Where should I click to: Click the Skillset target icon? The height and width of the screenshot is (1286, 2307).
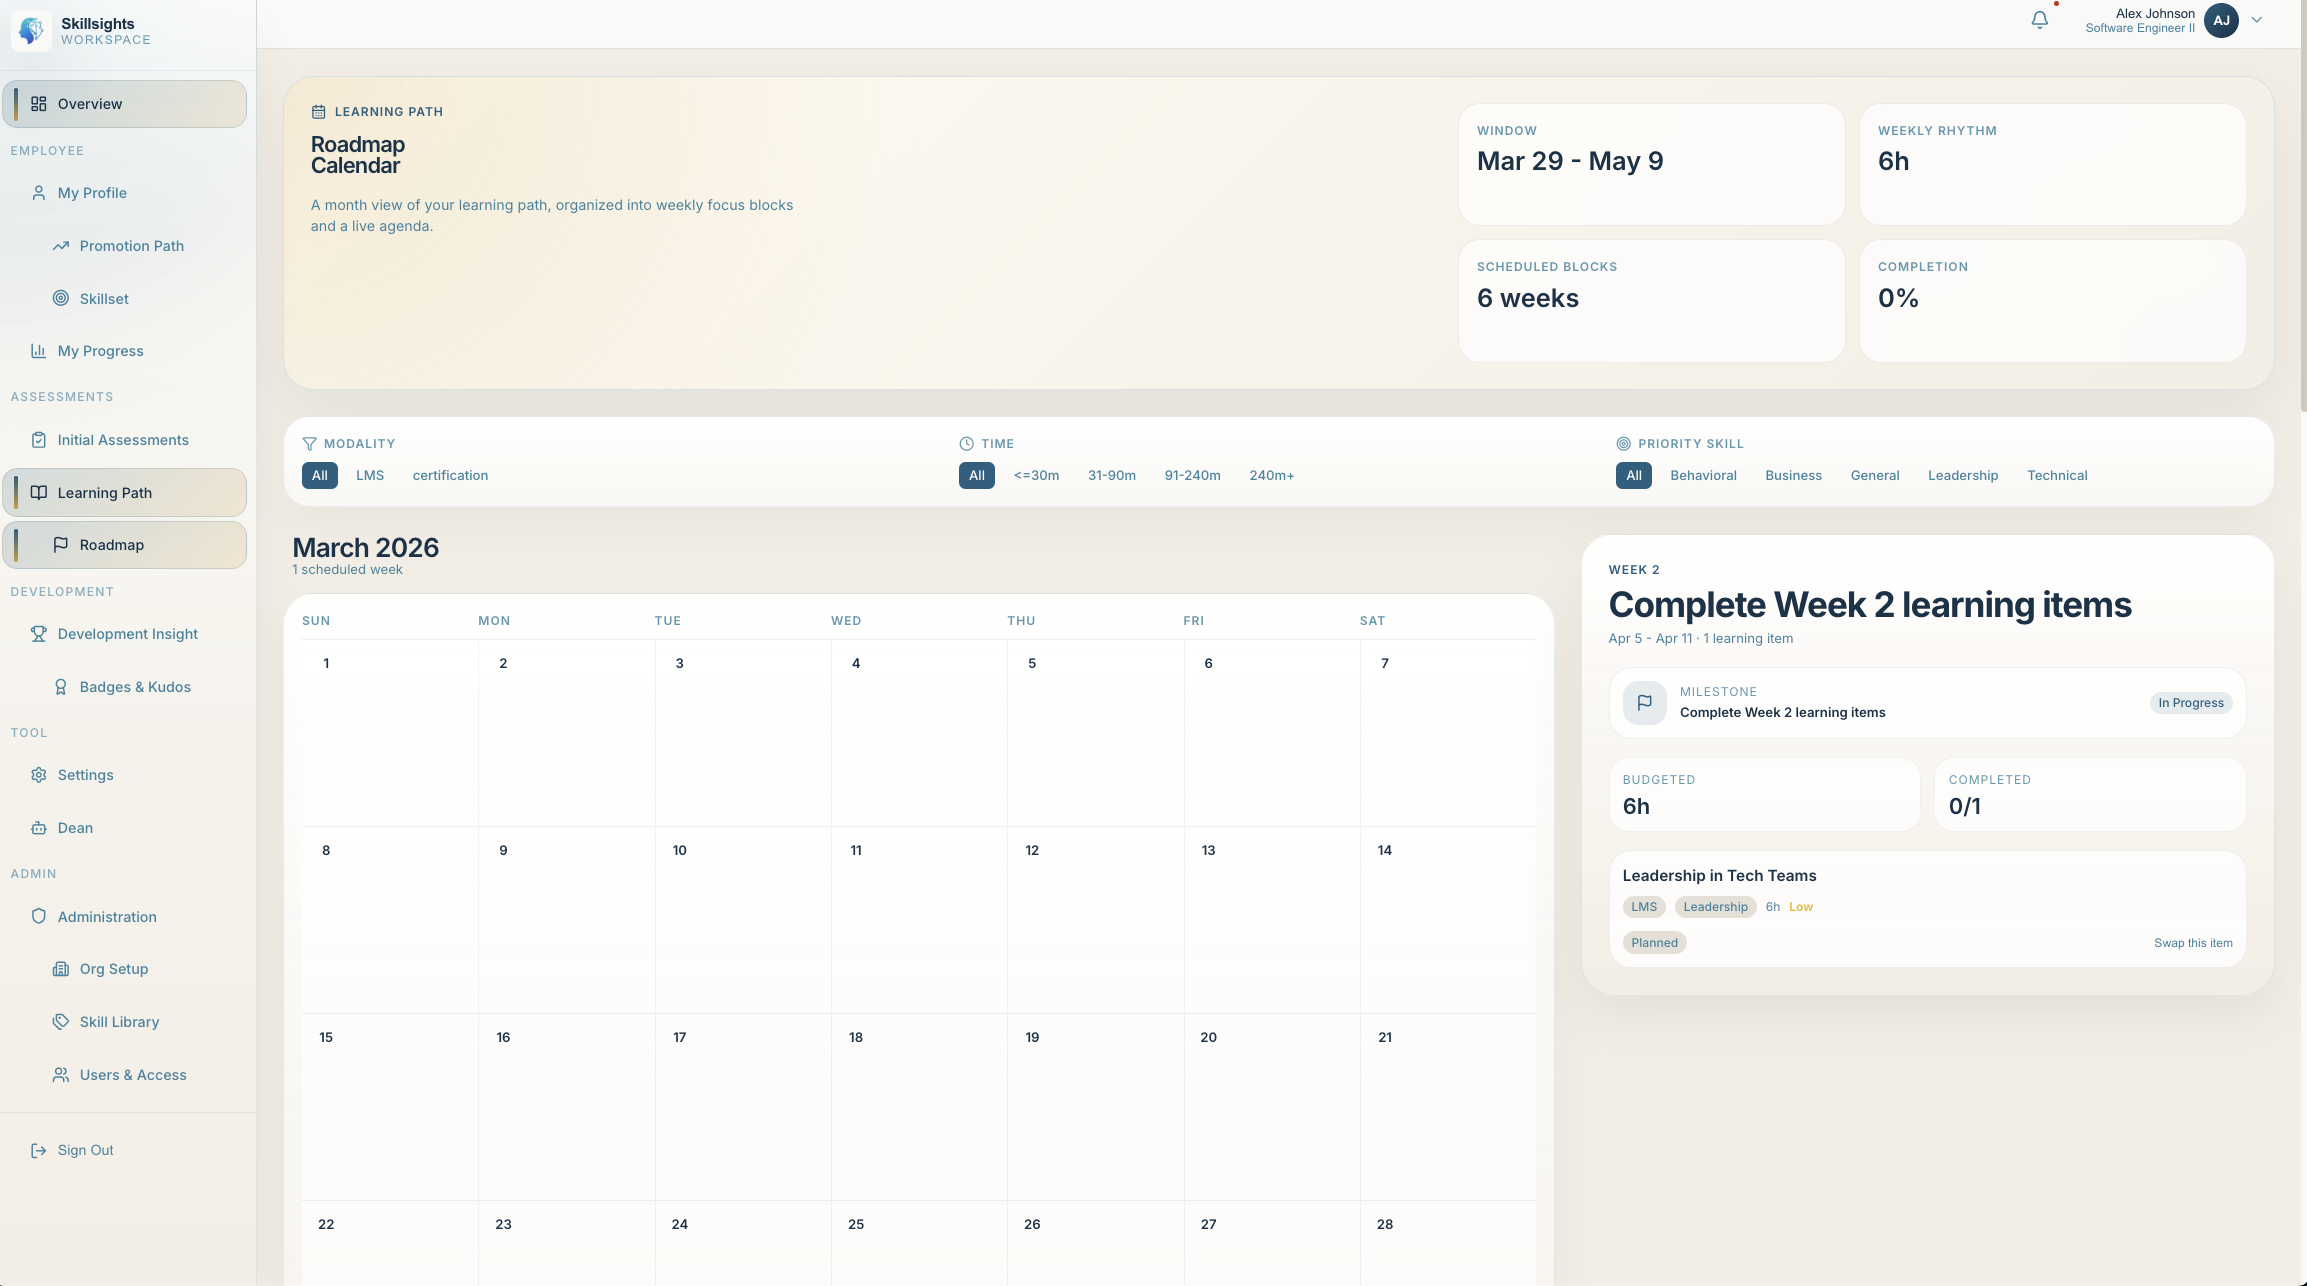point(61,299)
